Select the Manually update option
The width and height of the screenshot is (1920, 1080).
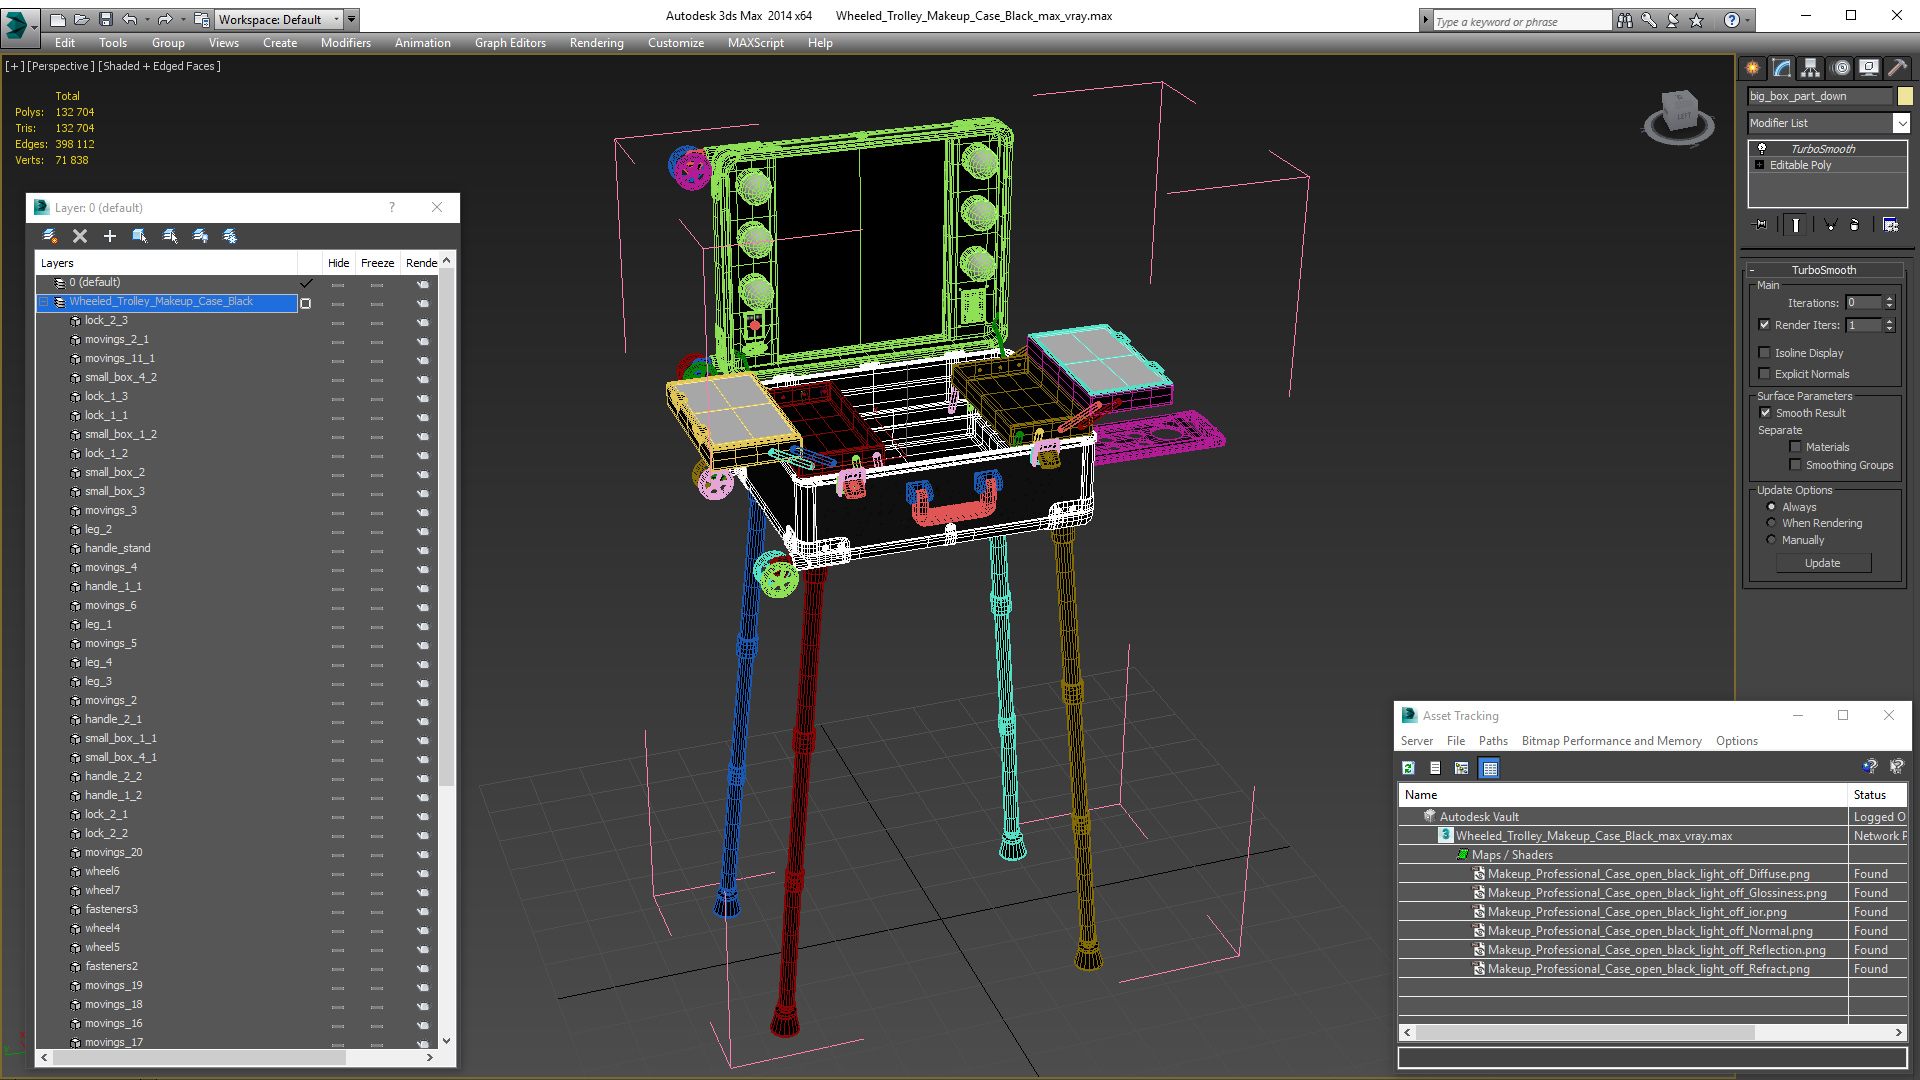pyautogui.click(x=1772, y=540)
